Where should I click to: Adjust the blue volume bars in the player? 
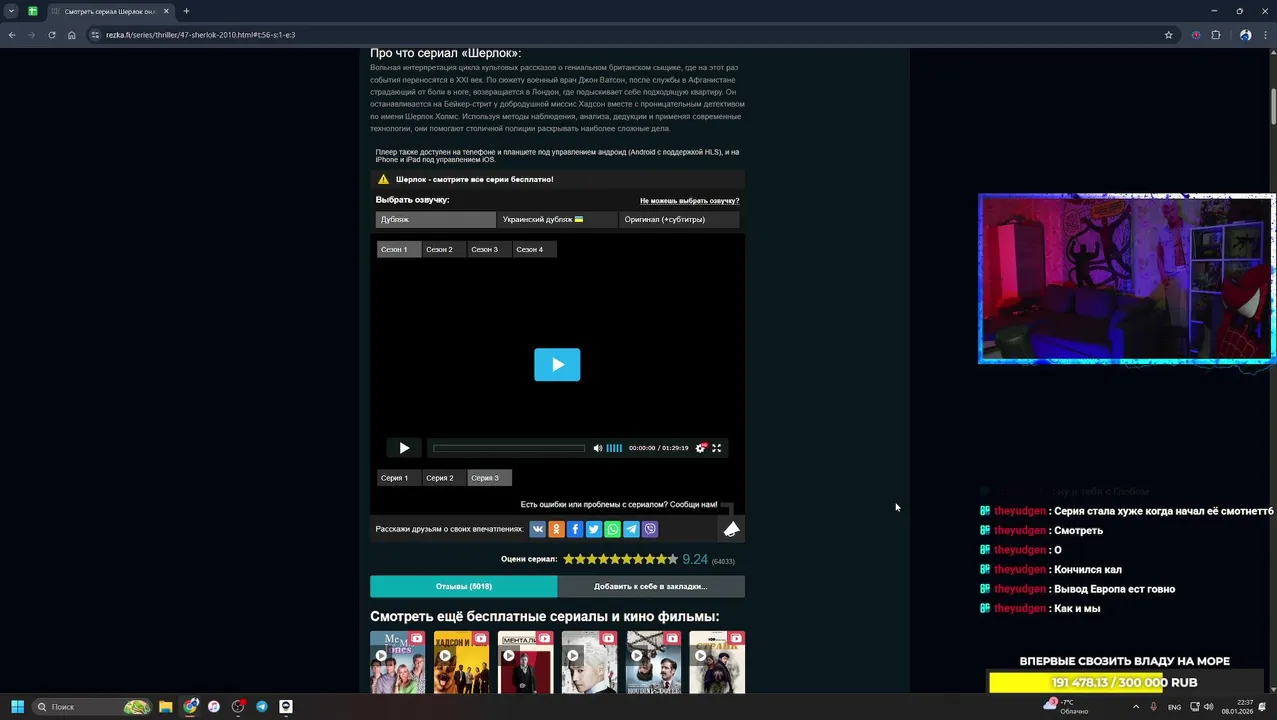coord(614,448)
